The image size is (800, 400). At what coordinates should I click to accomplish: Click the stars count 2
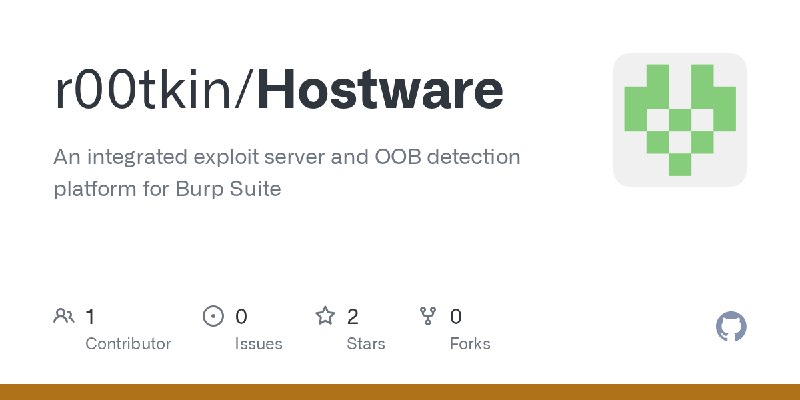pos(353,317)
